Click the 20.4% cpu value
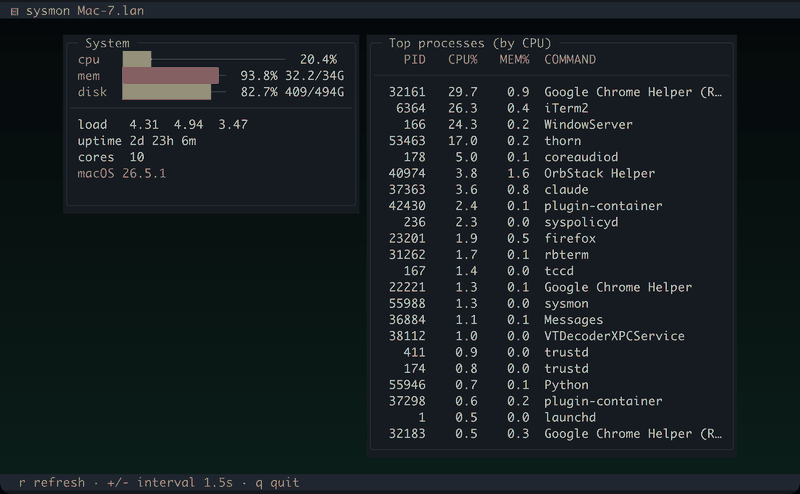This screenshot has width=800, height=494. coord(318,60)
